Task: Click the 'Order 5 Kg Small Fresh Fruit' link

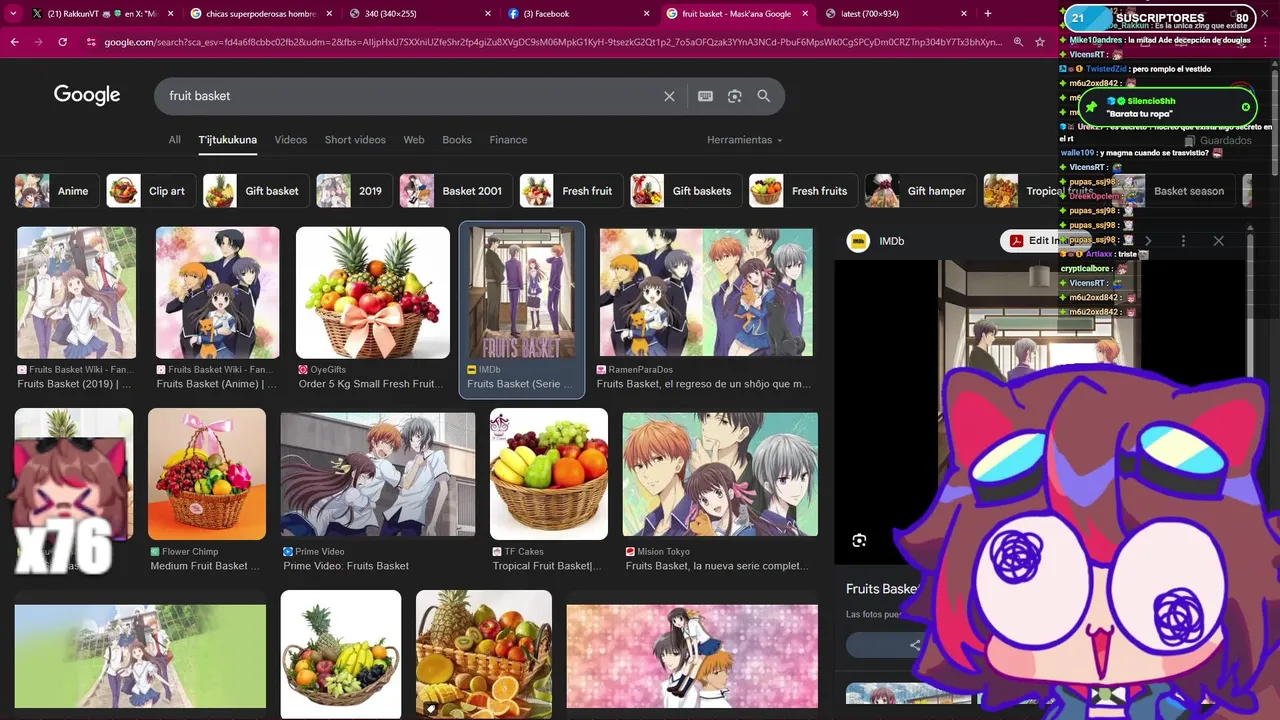Action: coord(371,384)
